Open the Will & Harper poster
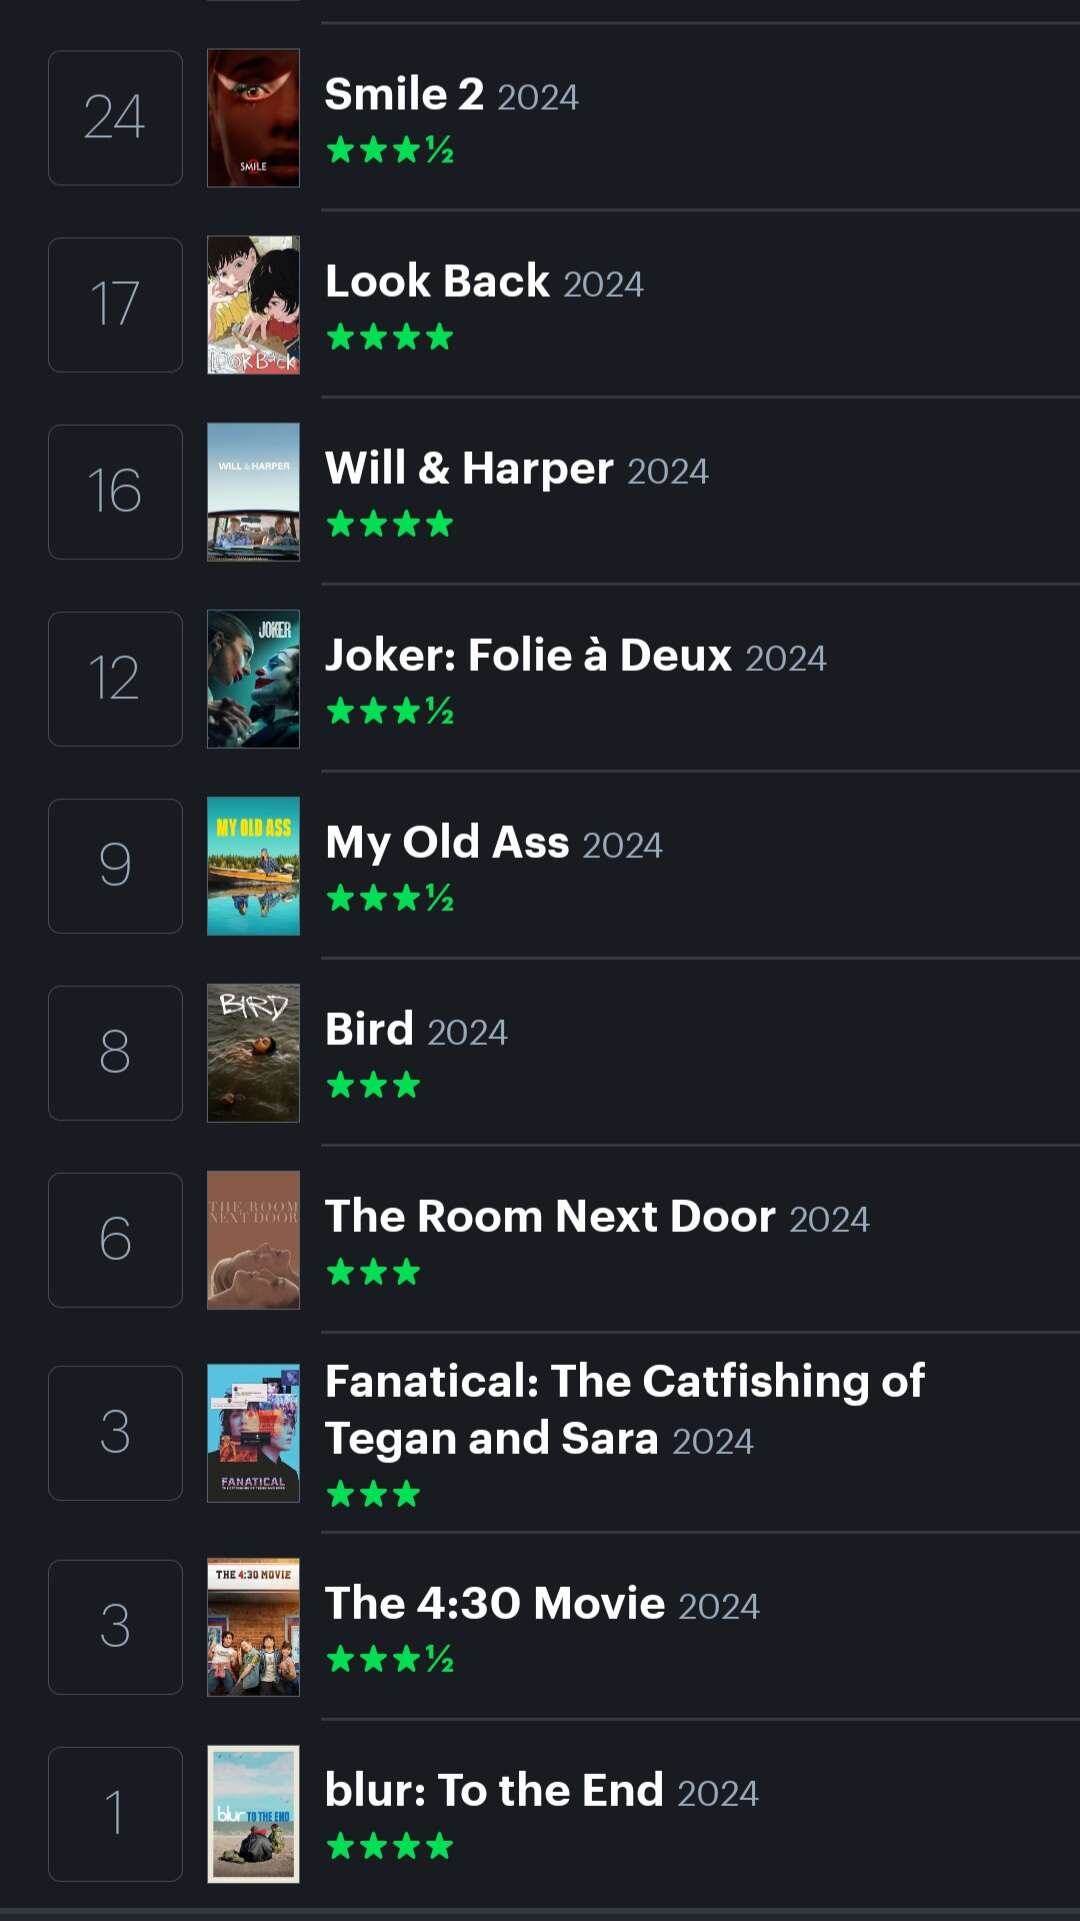 pyautogui.click(x=253, y=492)
